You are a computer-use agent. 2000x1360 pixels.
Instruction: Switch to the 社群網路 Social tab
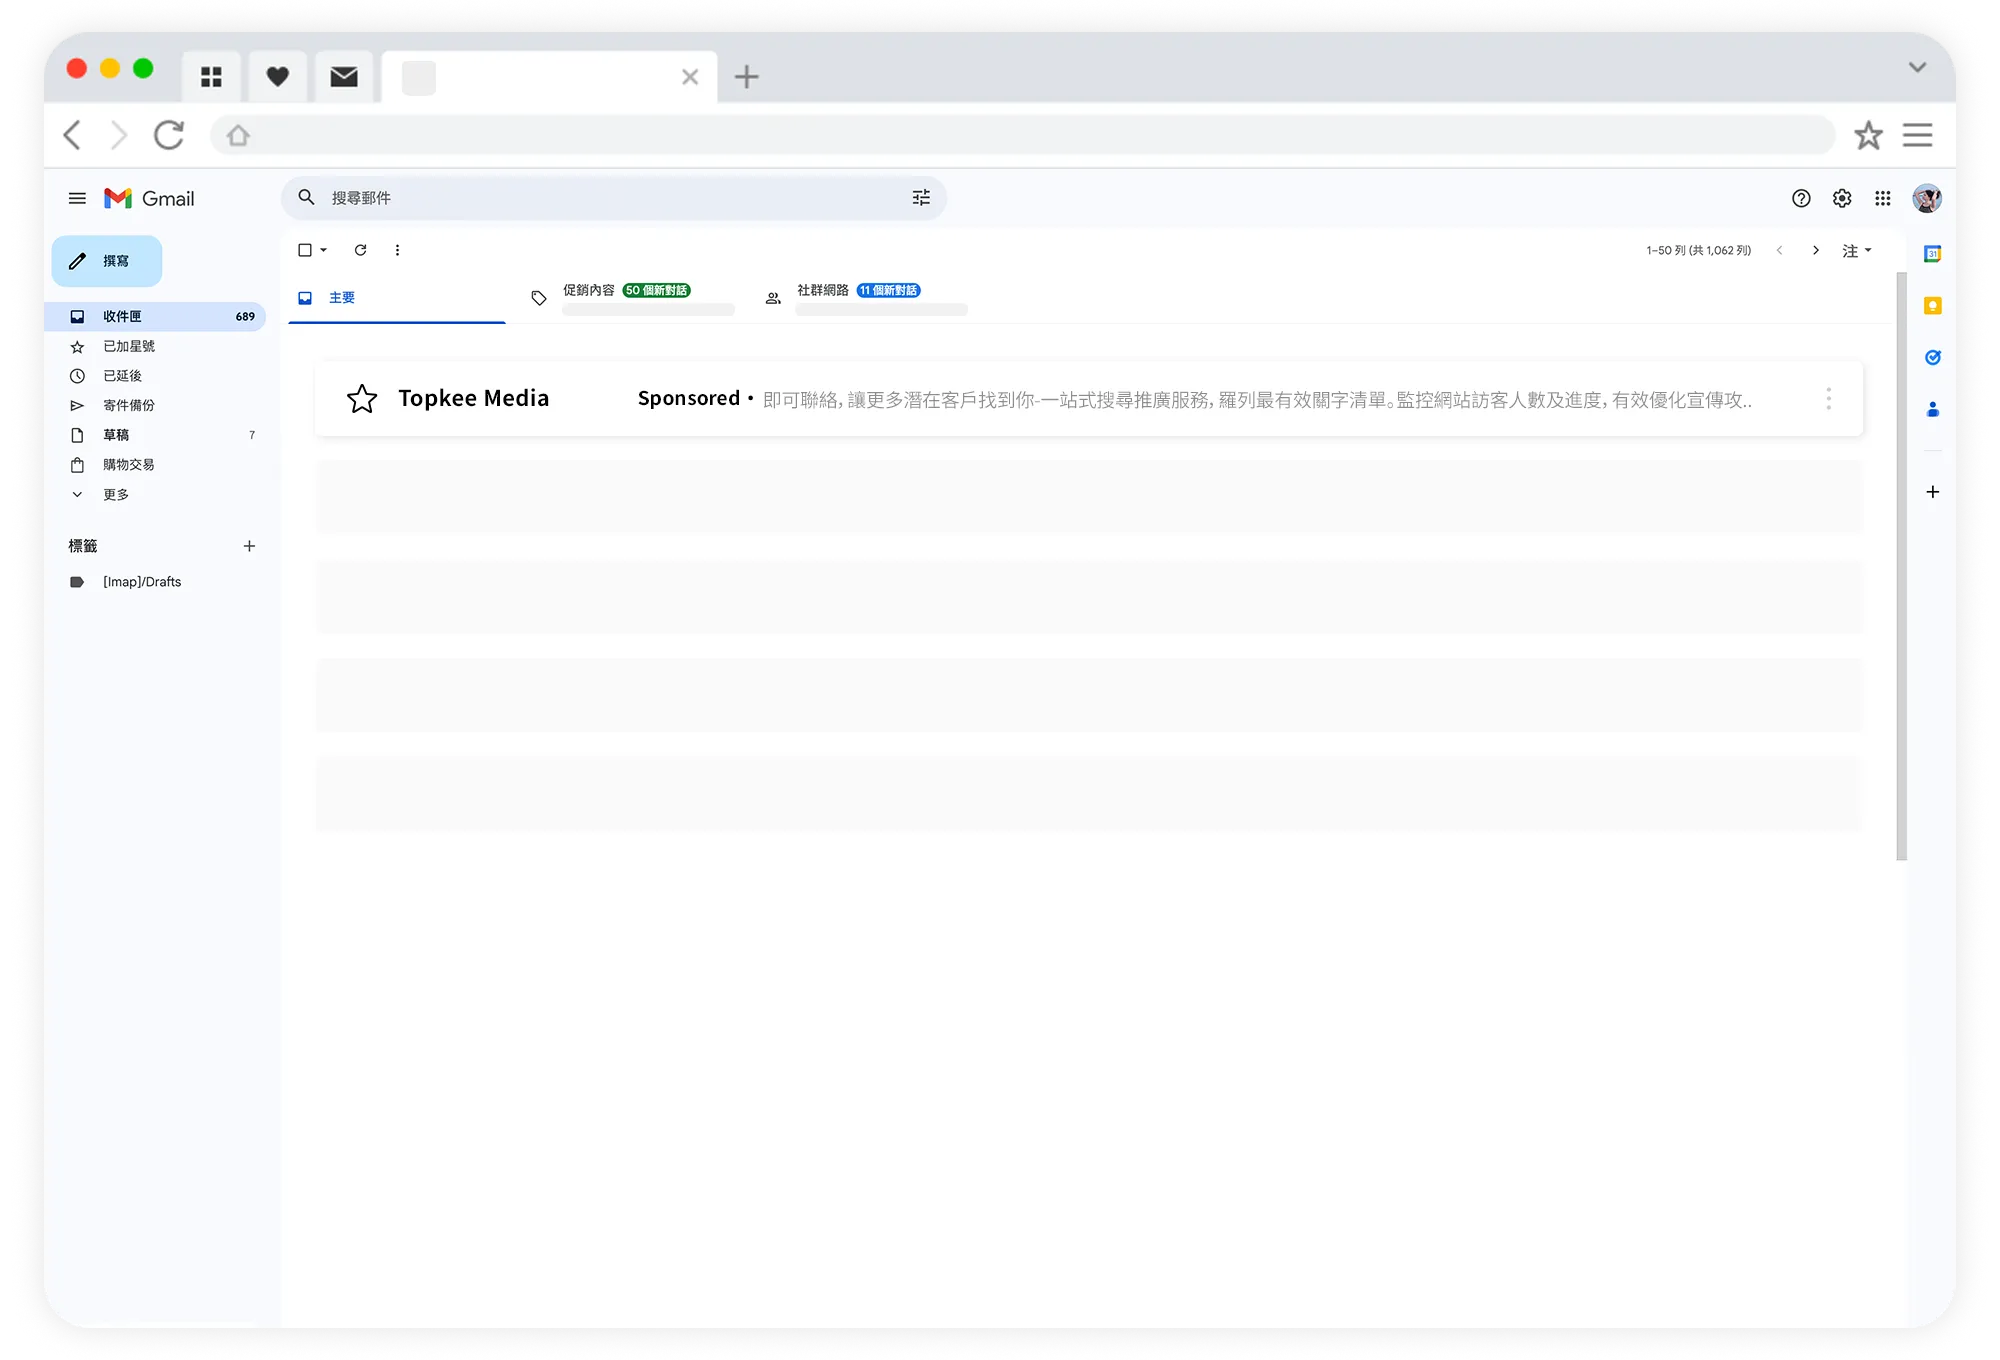click(x=823, y=291)
